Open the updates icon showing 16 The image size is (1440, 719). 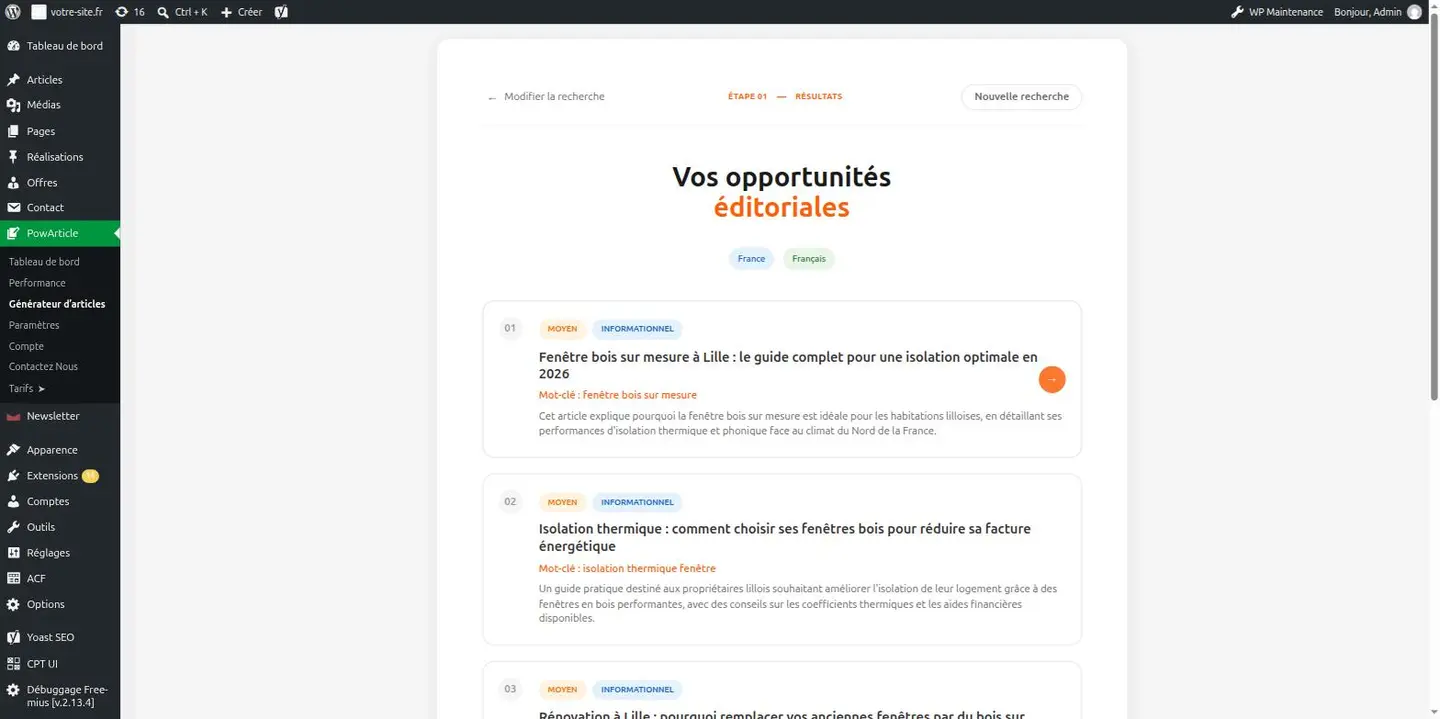121,12
